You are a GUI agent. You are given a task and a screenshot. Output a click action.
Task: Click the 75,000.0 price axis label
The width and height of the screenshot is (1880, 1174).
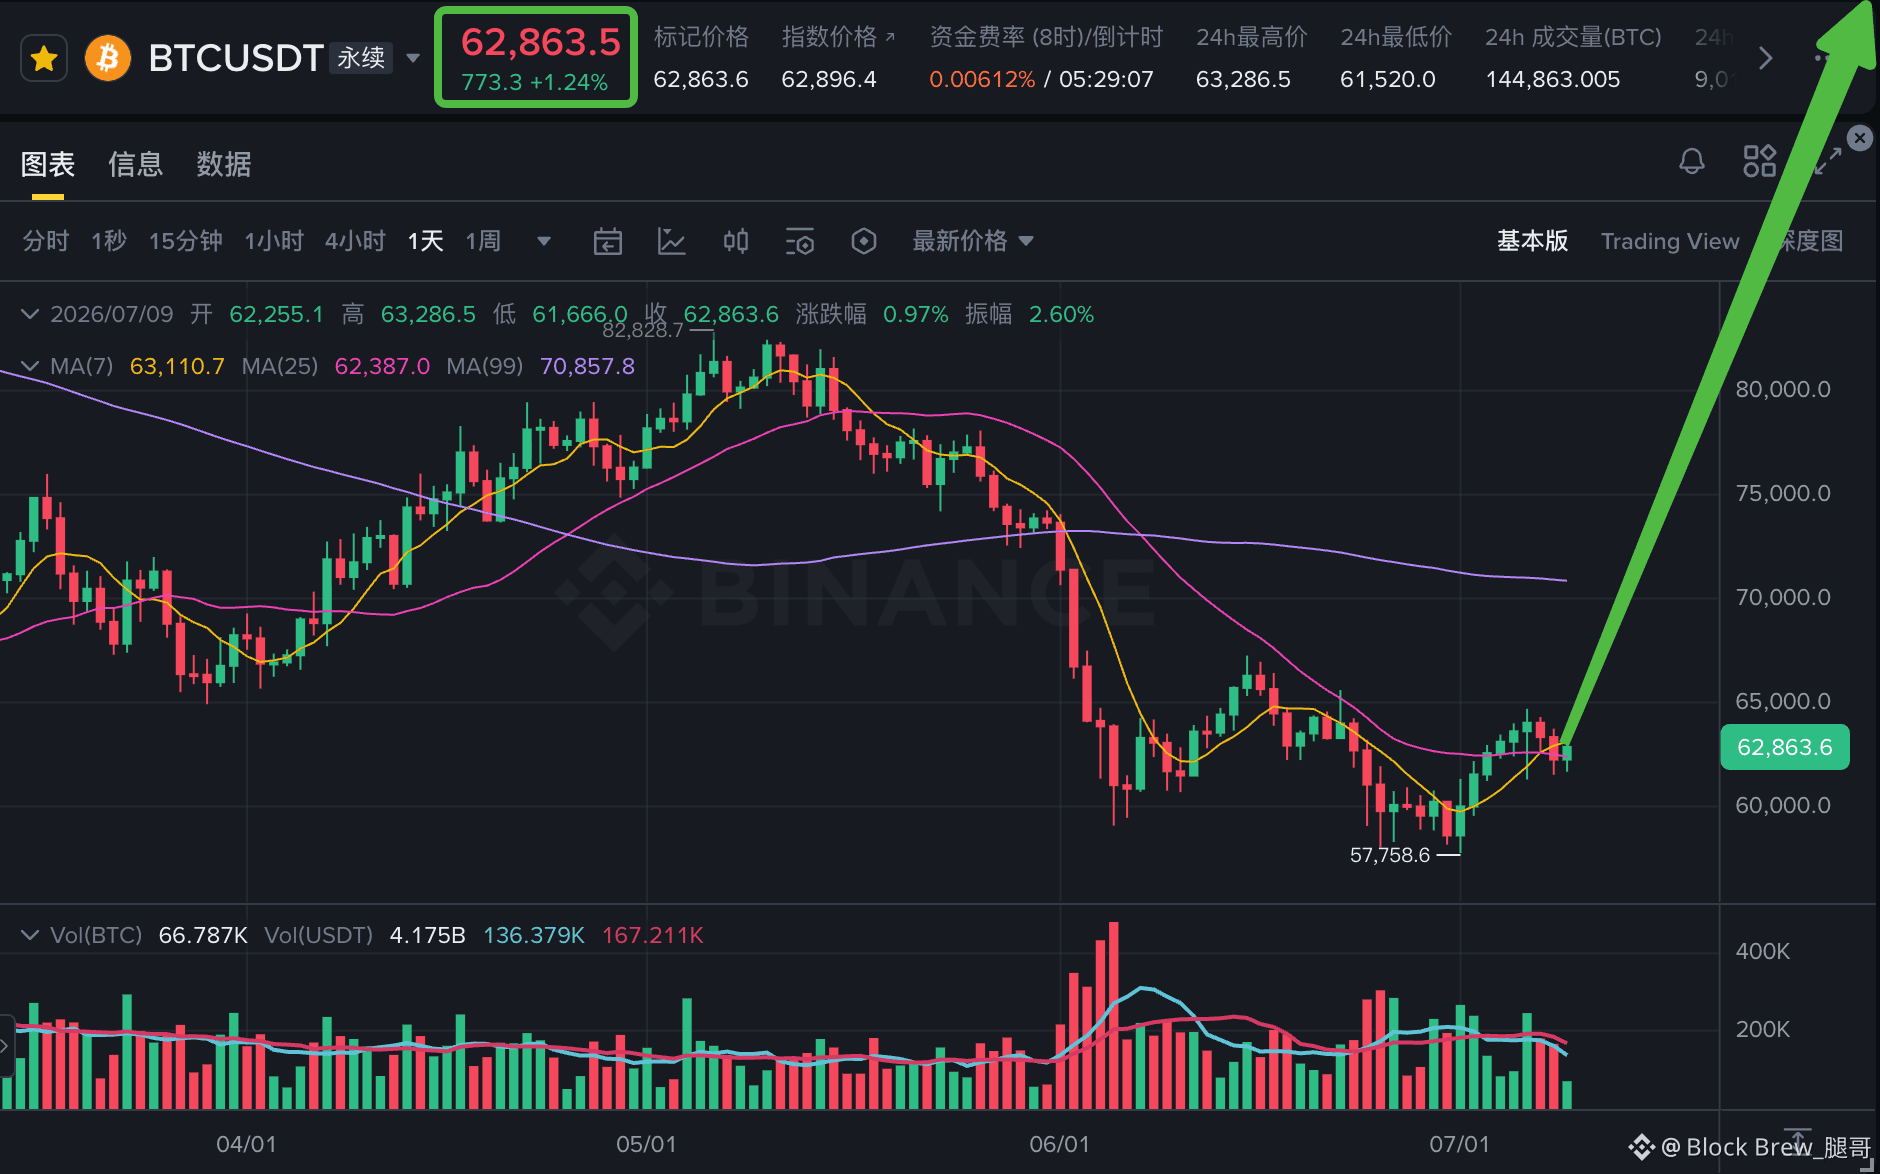pos(1783,493)
